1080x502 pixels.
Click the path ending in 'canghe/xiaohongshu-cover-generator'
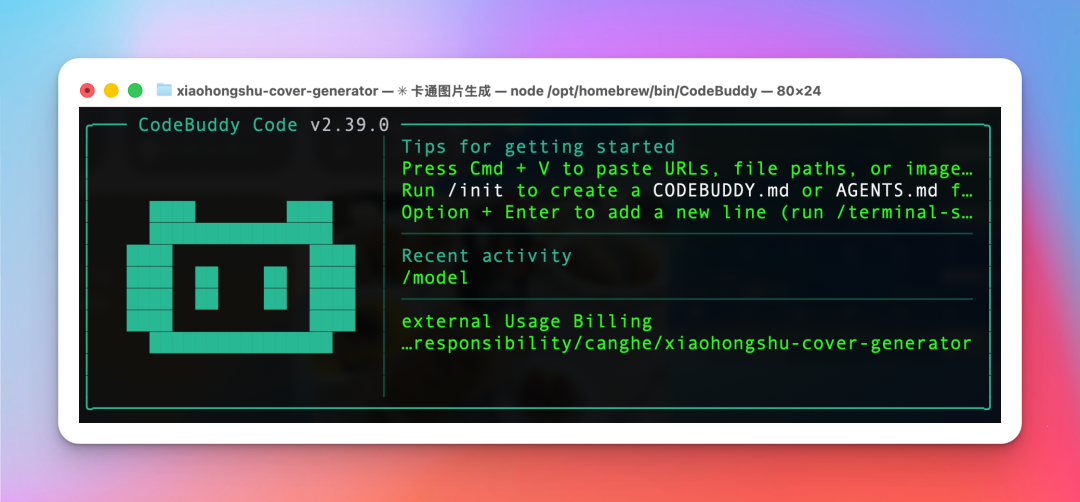[687, 344]
